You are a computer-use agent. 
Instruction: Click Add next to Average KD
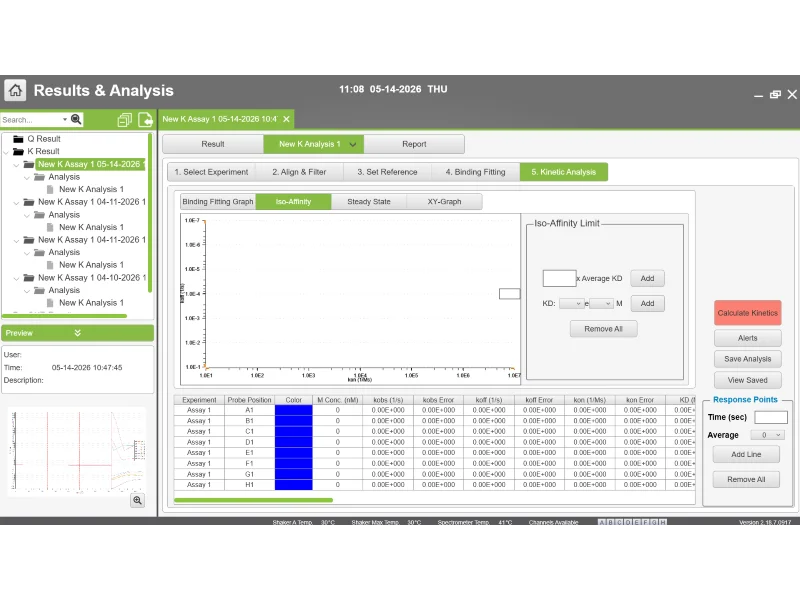pos(647,278)
